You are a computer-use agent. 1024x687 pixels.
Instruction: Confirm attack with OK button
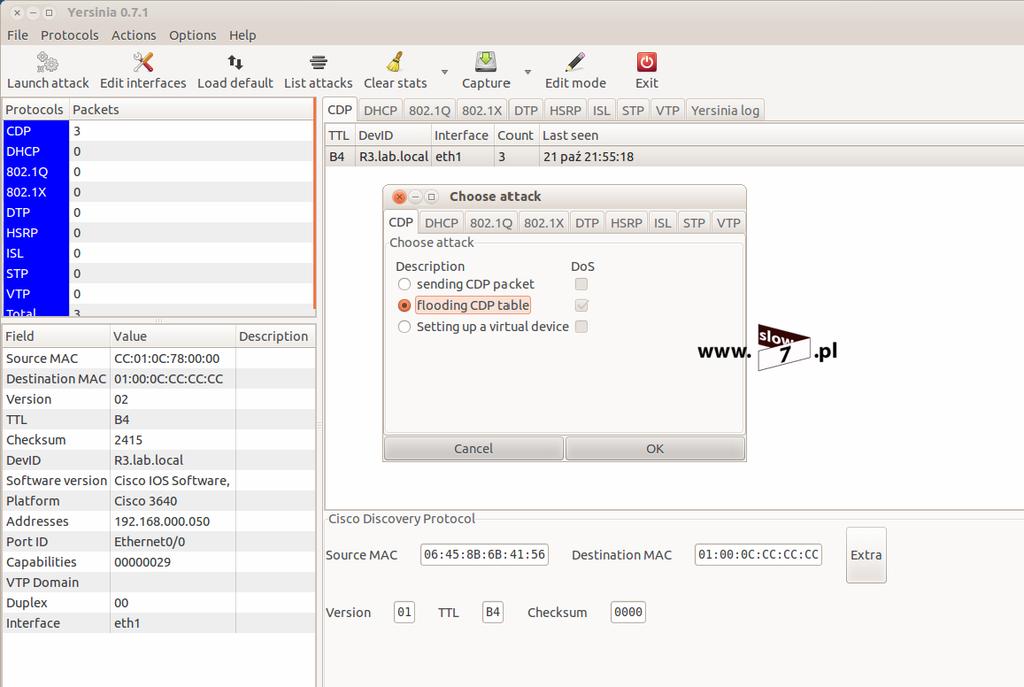[655, 449]
